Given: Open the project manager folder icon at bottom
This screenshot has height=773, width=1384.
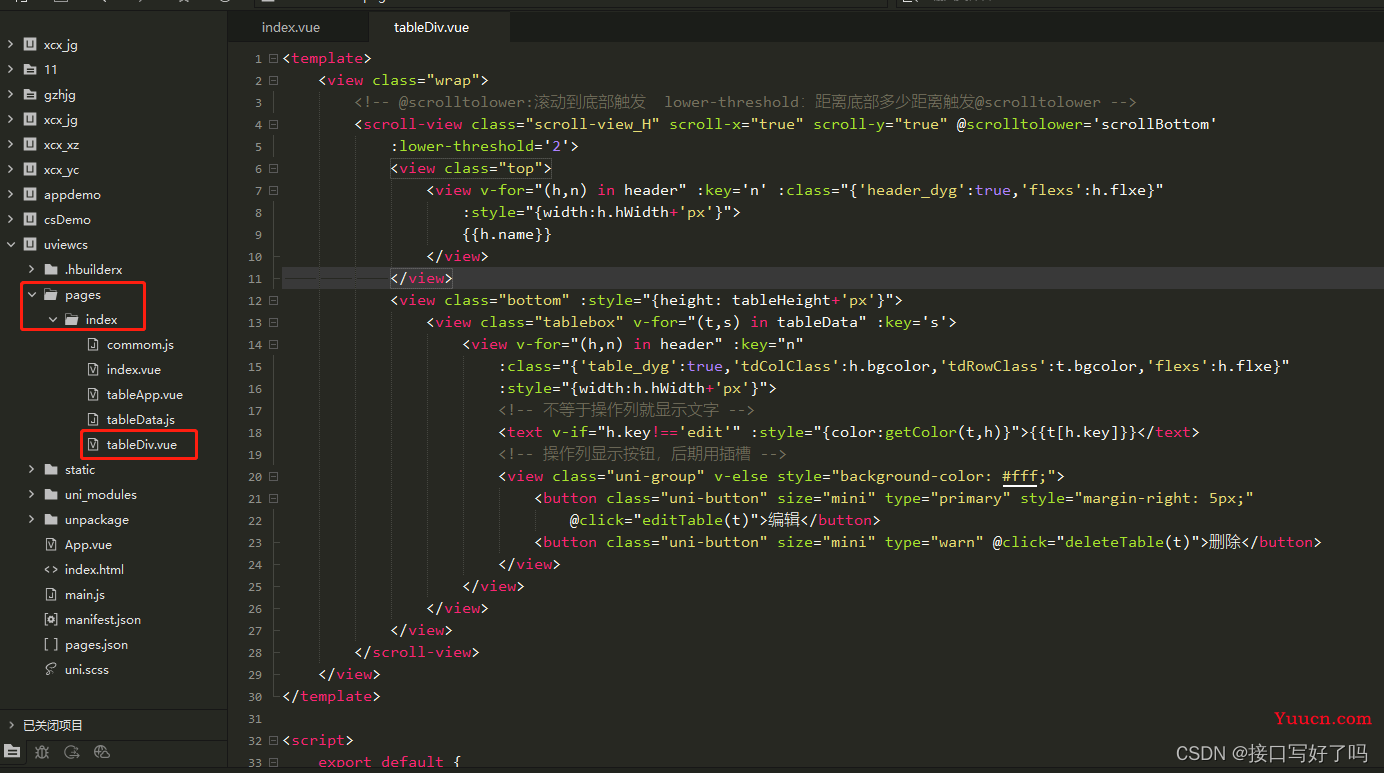Looking at the screenshot, I should pyautogui.click(x=12, y=752).
